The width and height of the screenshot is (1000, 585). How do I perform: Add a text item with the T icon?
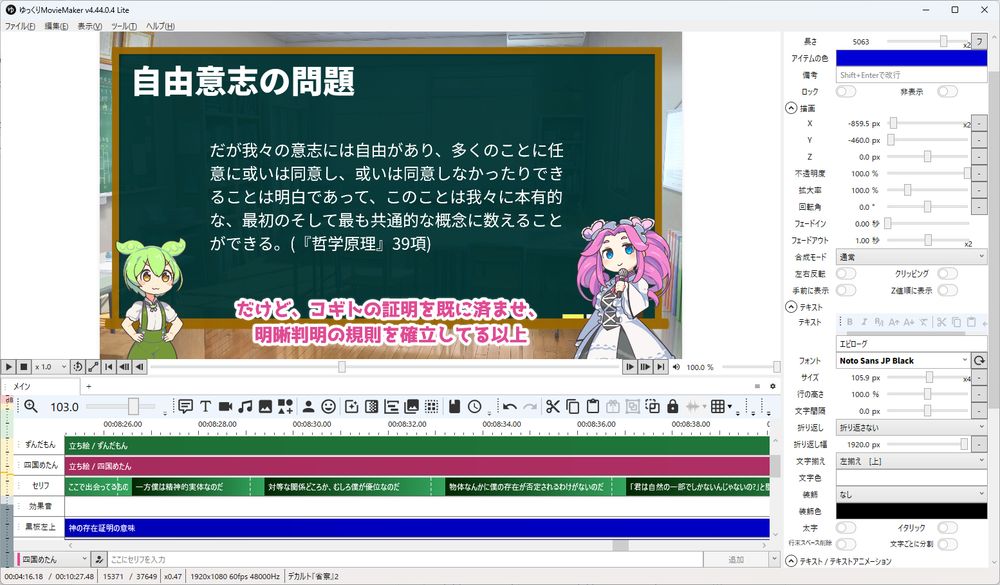[x=205, y=406]
